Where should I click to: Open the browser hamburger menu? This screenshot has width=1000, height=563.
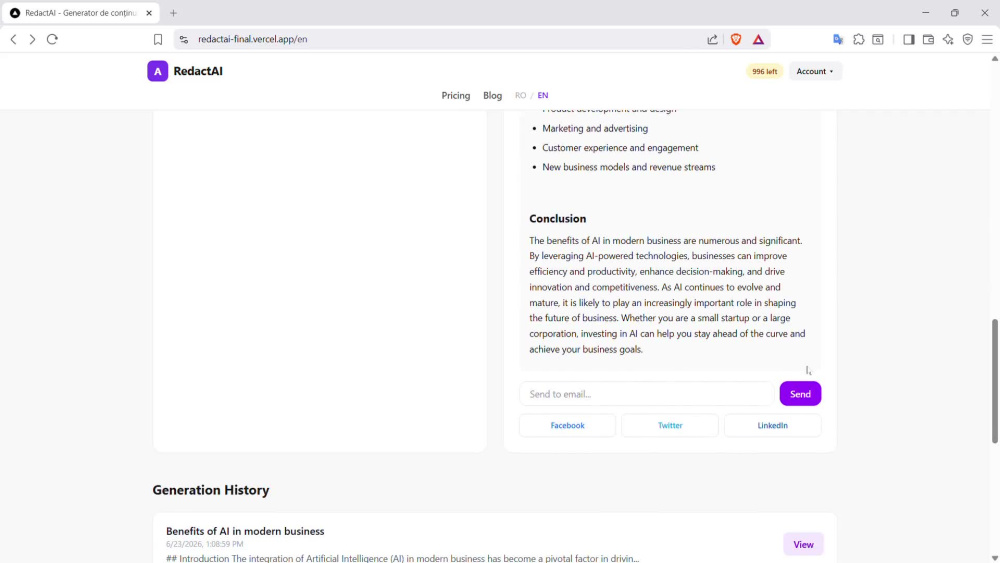click(987, 39)
